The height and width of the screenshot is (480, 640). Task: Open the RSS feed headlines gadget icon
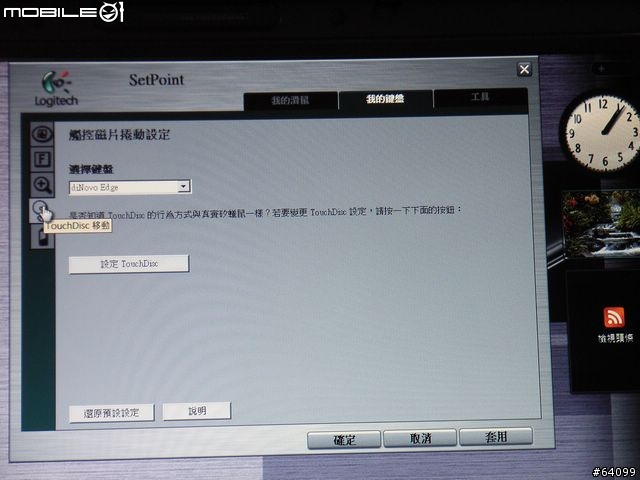614,317
